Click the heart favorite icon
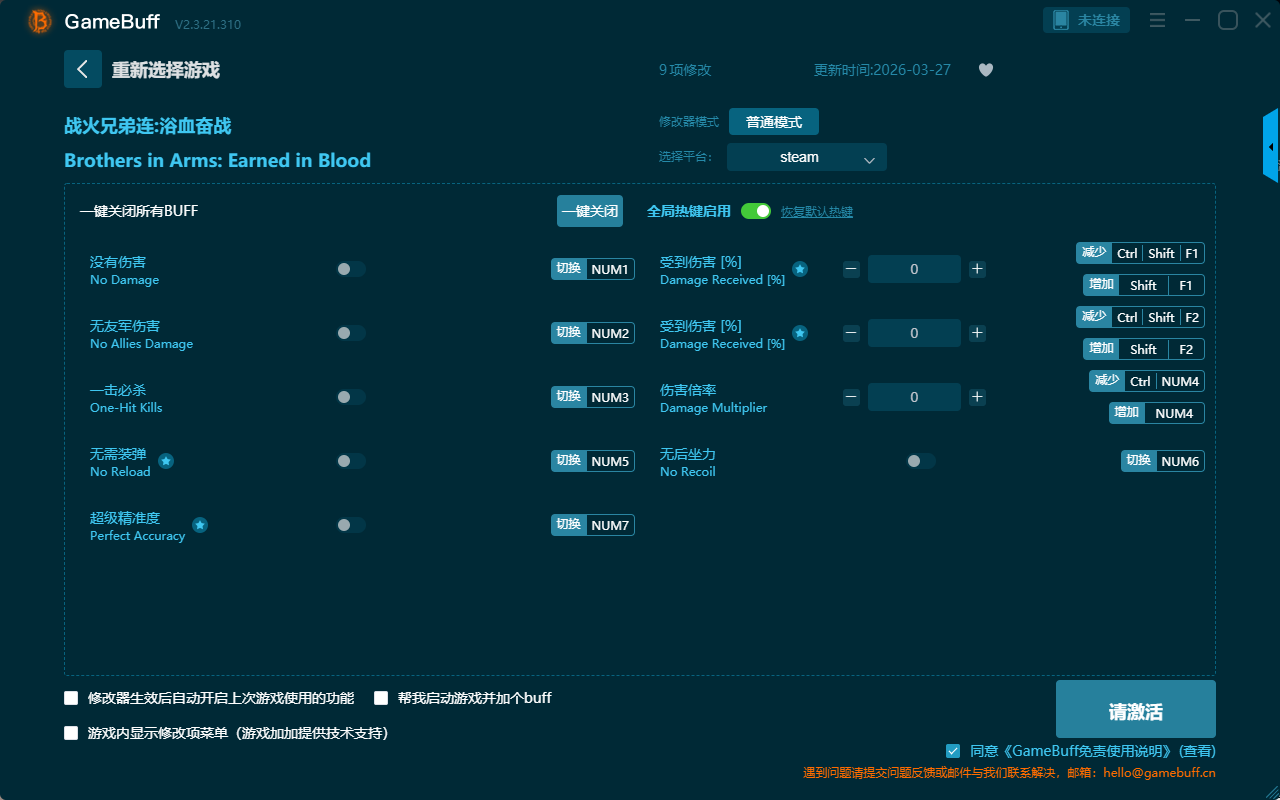This screenshot has width=1280, height=800. point(985,70)
